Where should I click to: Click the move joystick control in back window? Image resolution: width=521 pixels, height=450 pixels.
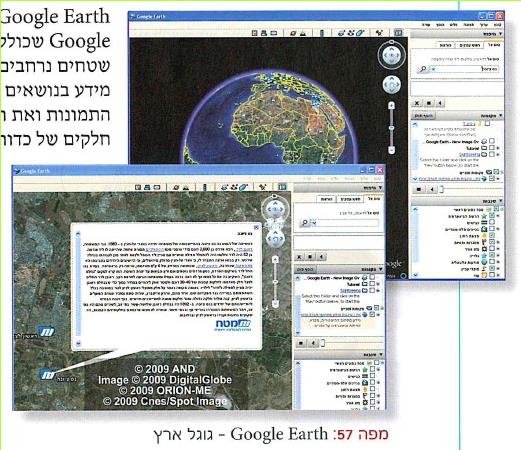tap(392, 85)
